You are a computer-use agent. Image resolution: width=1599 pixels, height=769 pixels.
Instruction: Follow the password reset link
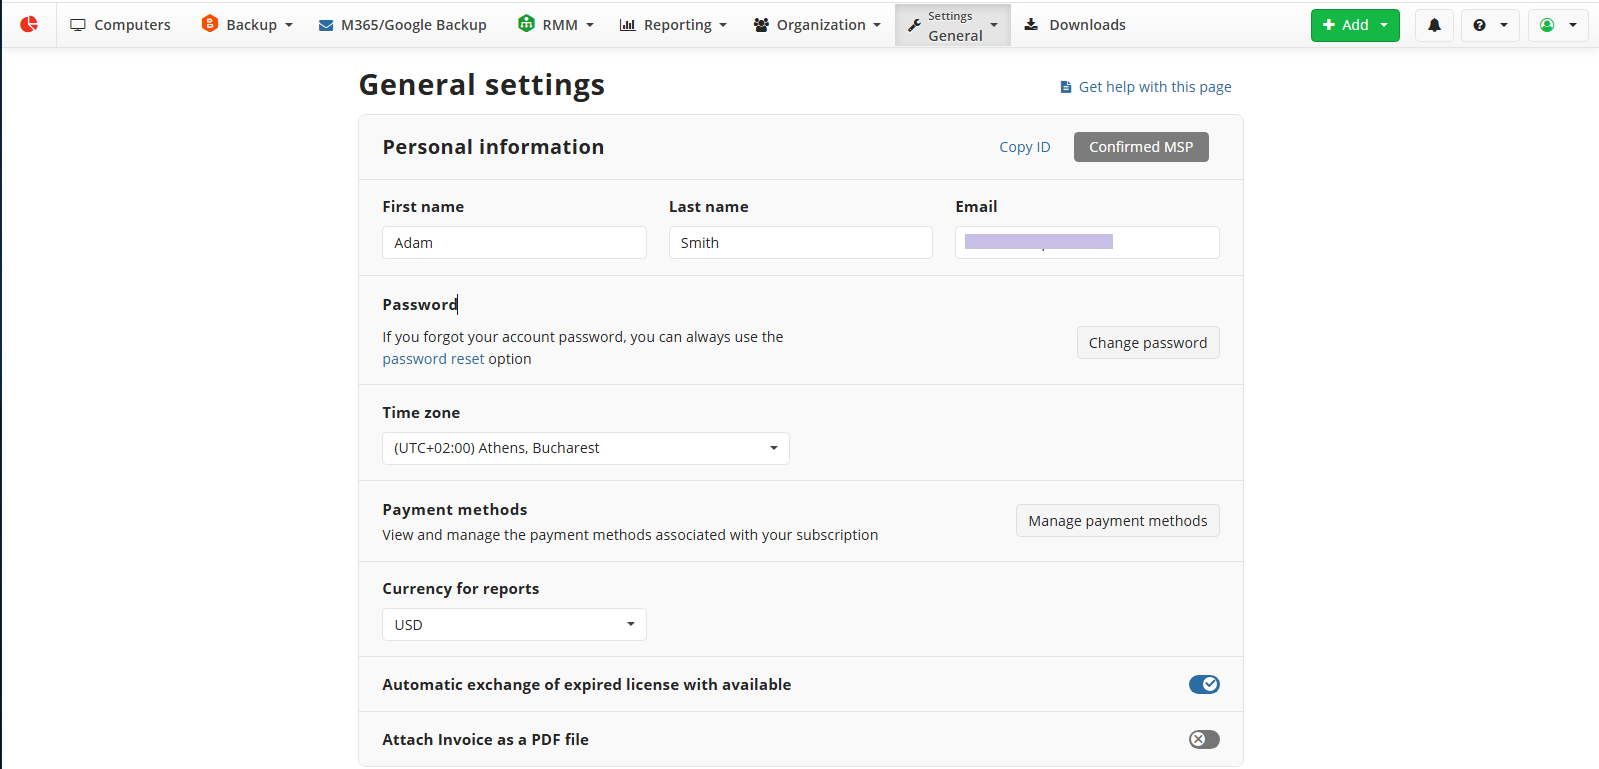[433, 359]
